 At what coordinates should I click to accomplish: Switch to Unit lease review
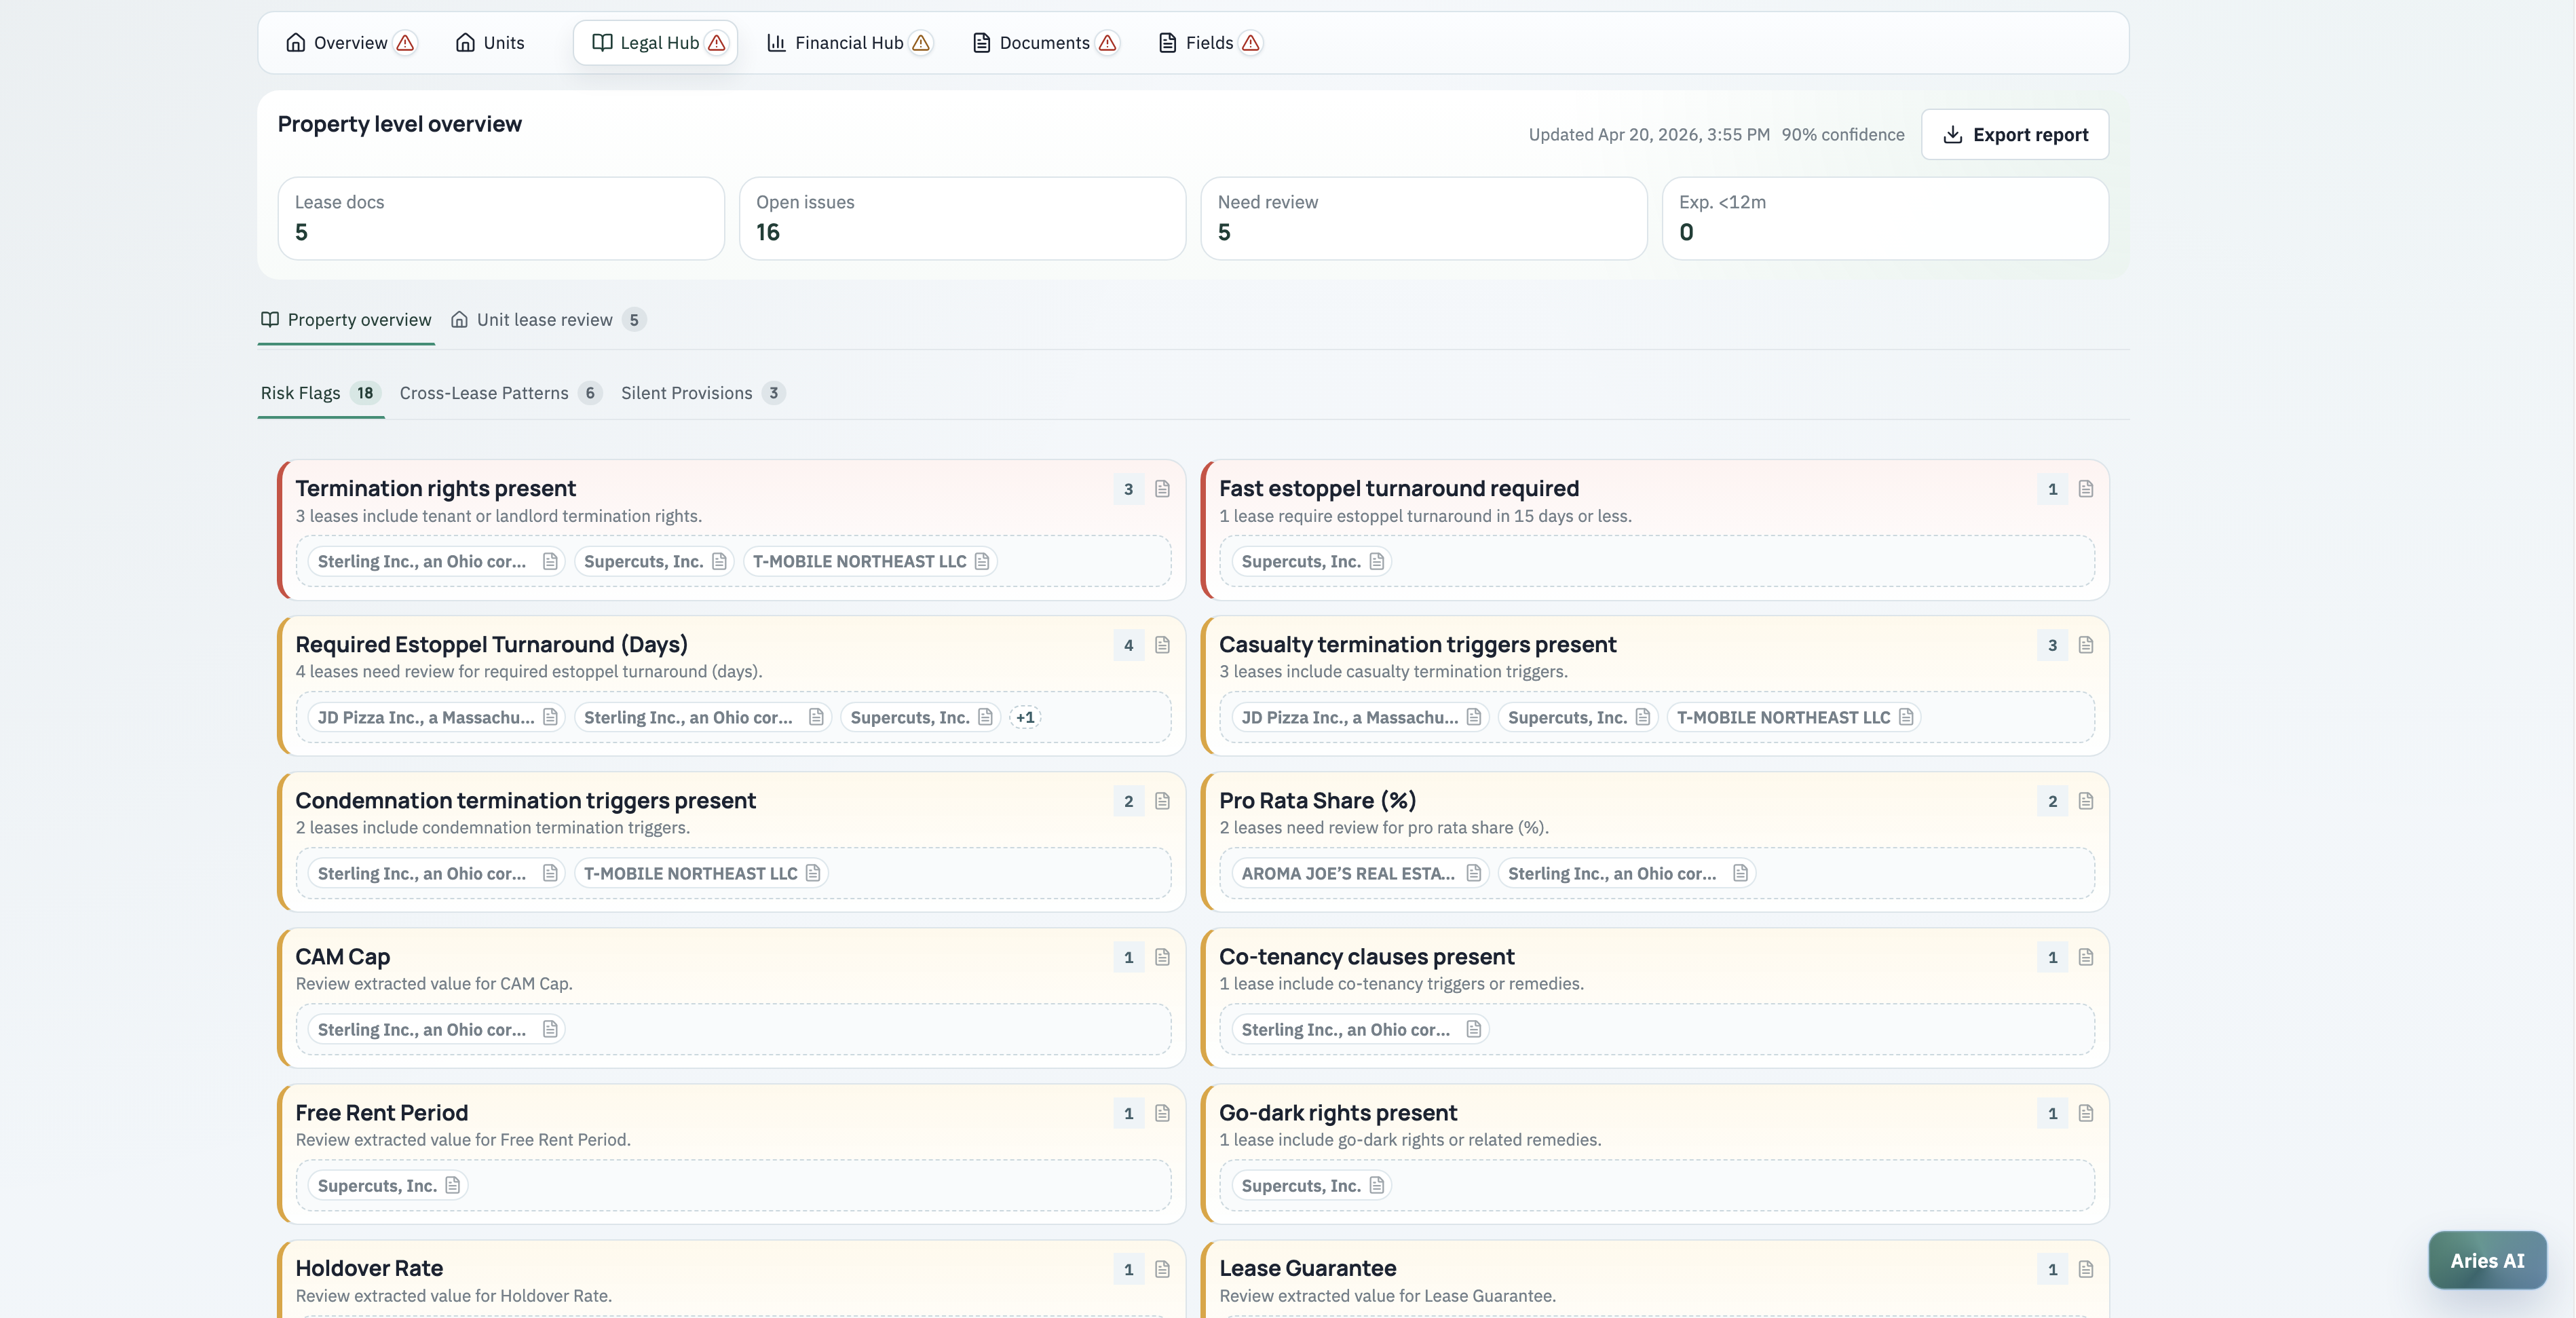coord(546,319)
